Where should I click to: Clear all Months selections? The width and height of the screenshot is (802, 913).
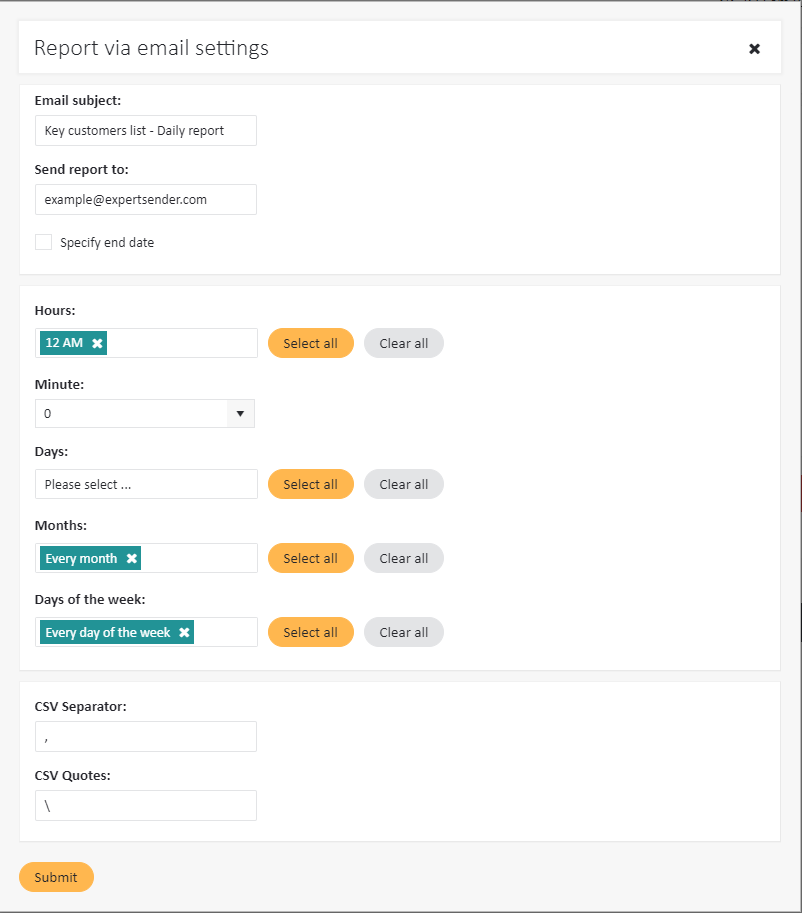click(403, 558)
